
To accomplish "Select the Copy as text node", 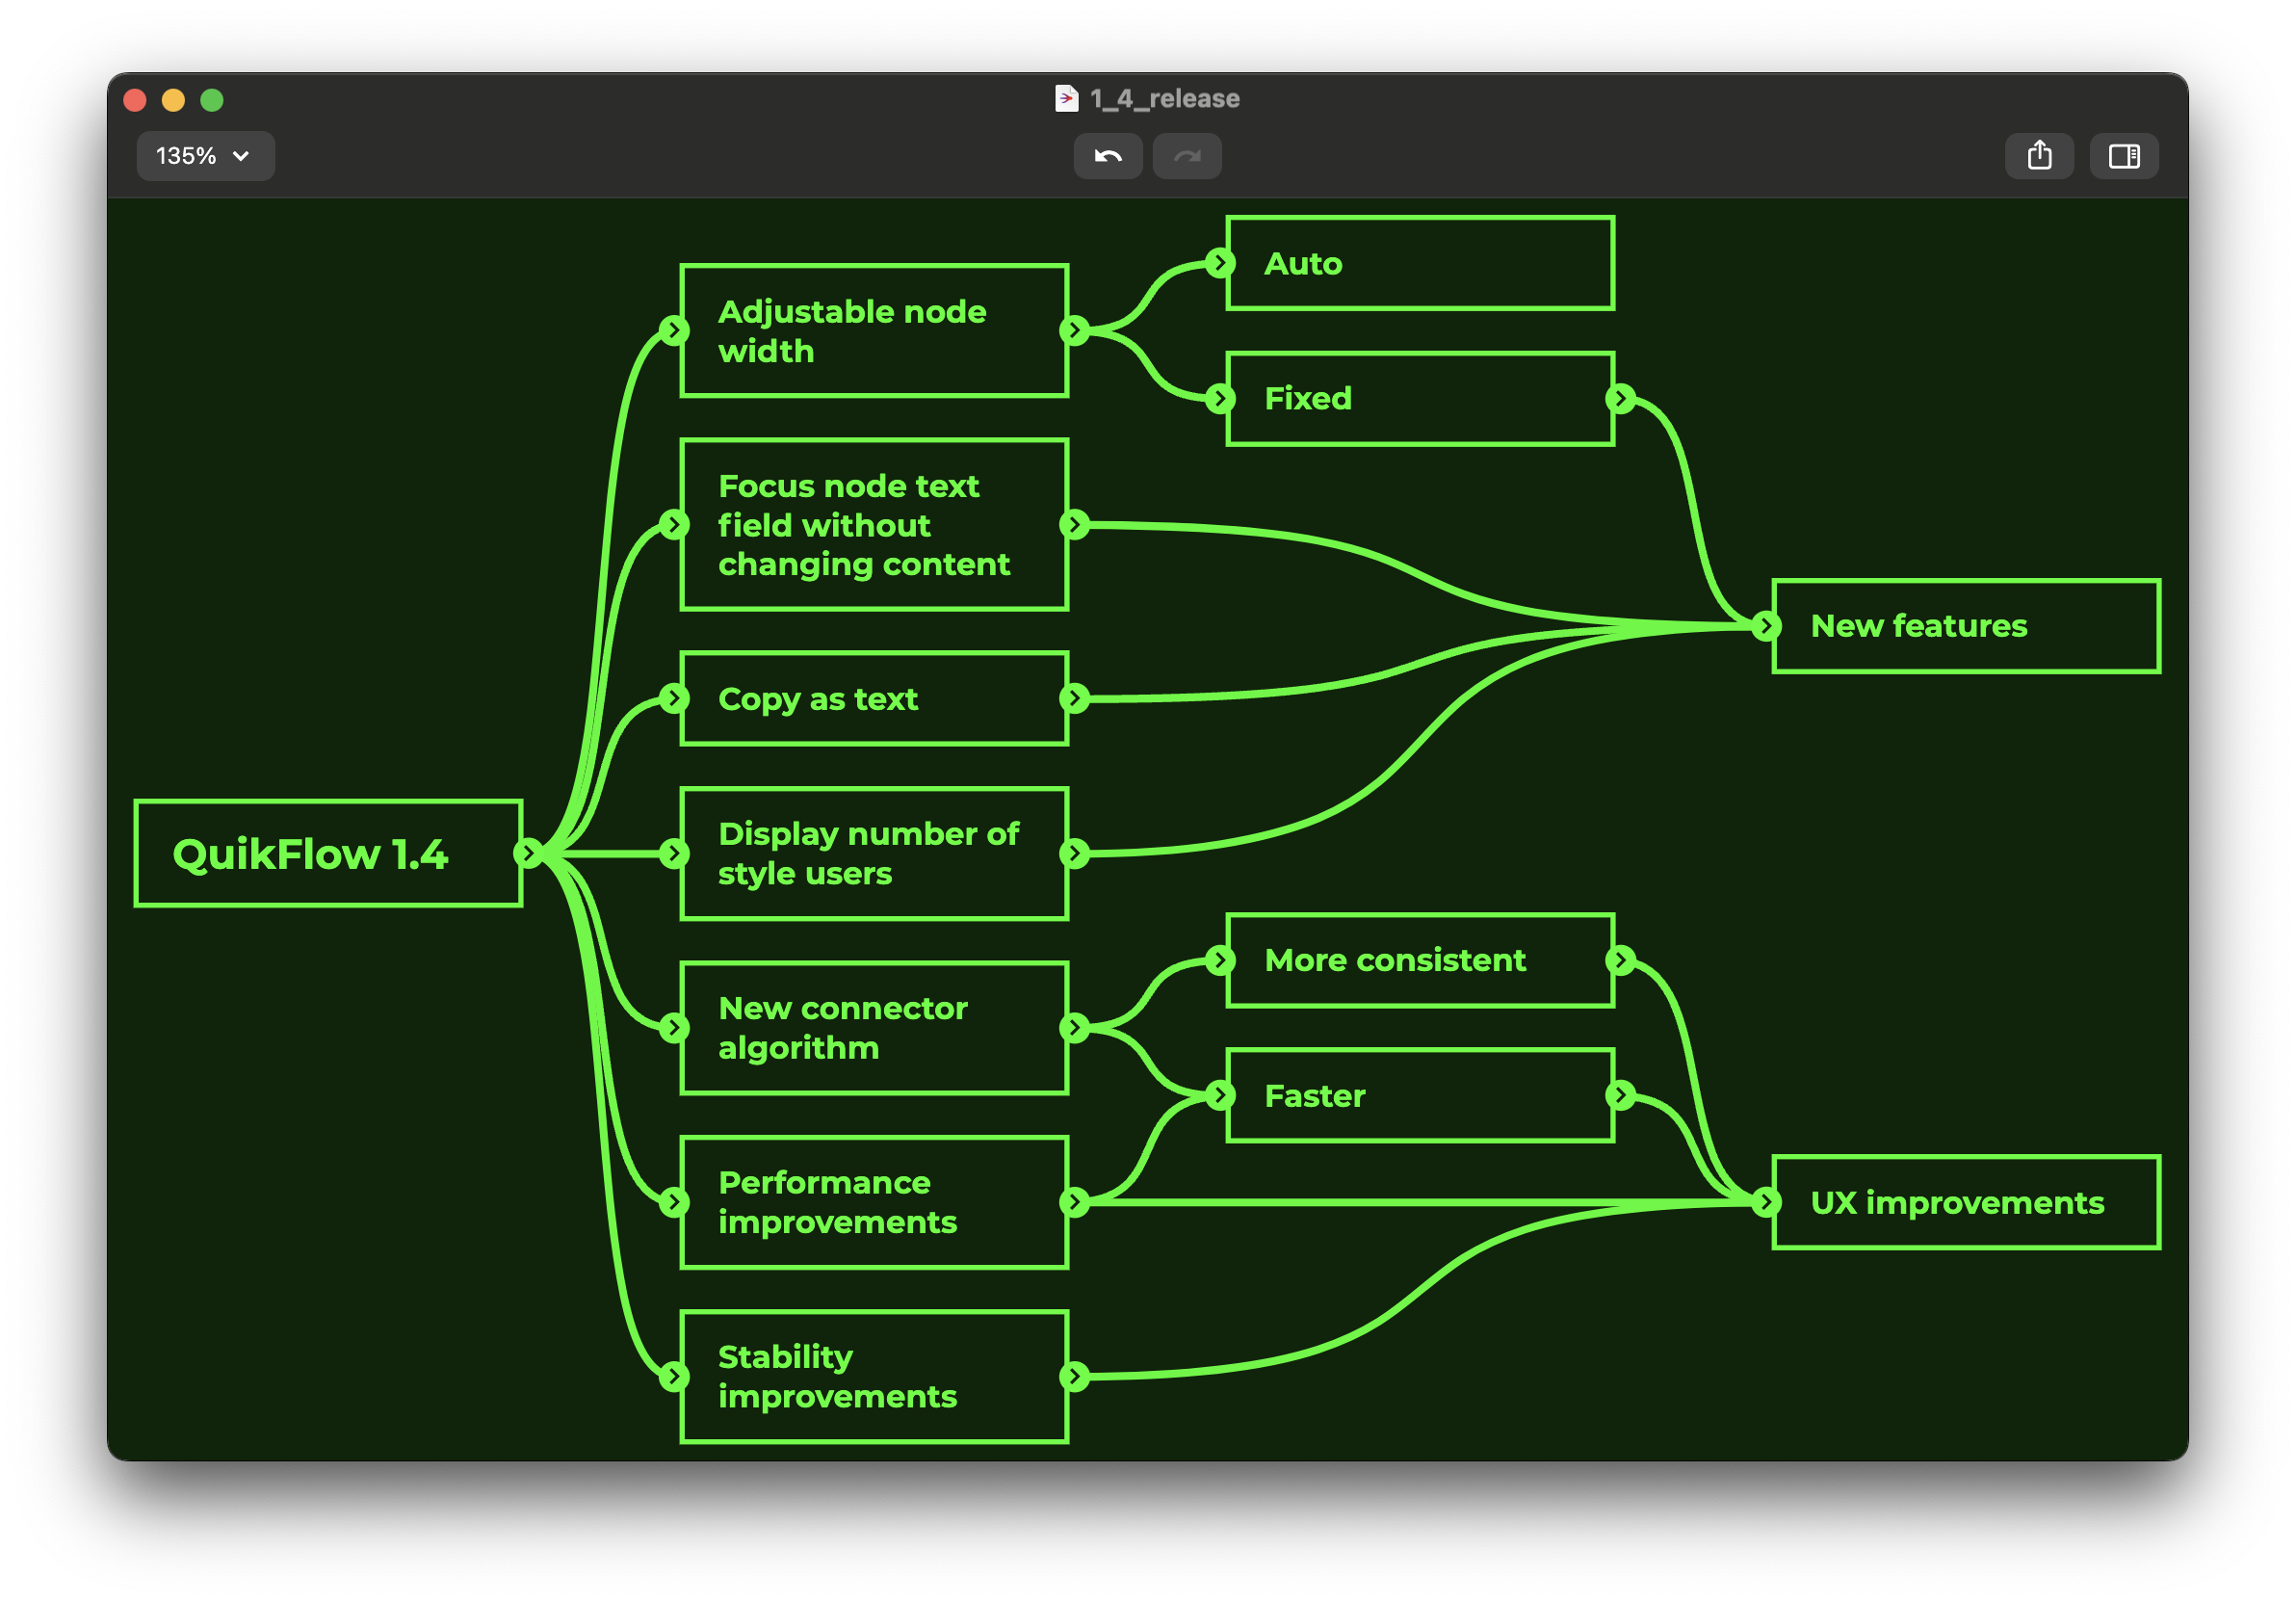I will coord(874,699).
